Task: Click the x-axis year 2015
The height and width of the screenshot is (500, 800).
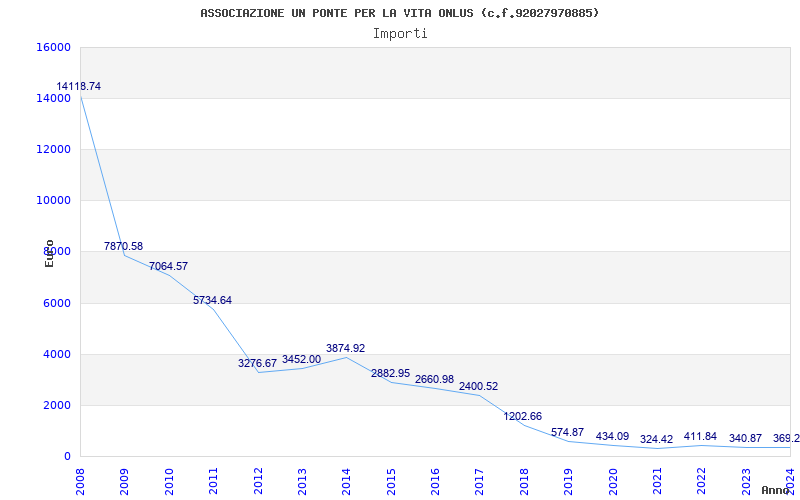Action: [x=391, y=481]
